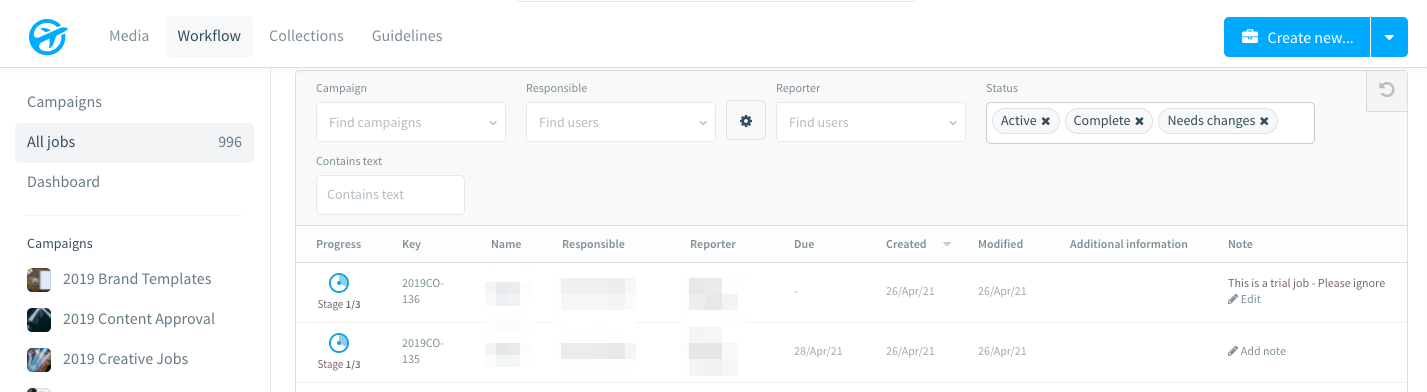1427x392 pixels.
Task: Sort by Responsible column header
Action: pos(593,244)
